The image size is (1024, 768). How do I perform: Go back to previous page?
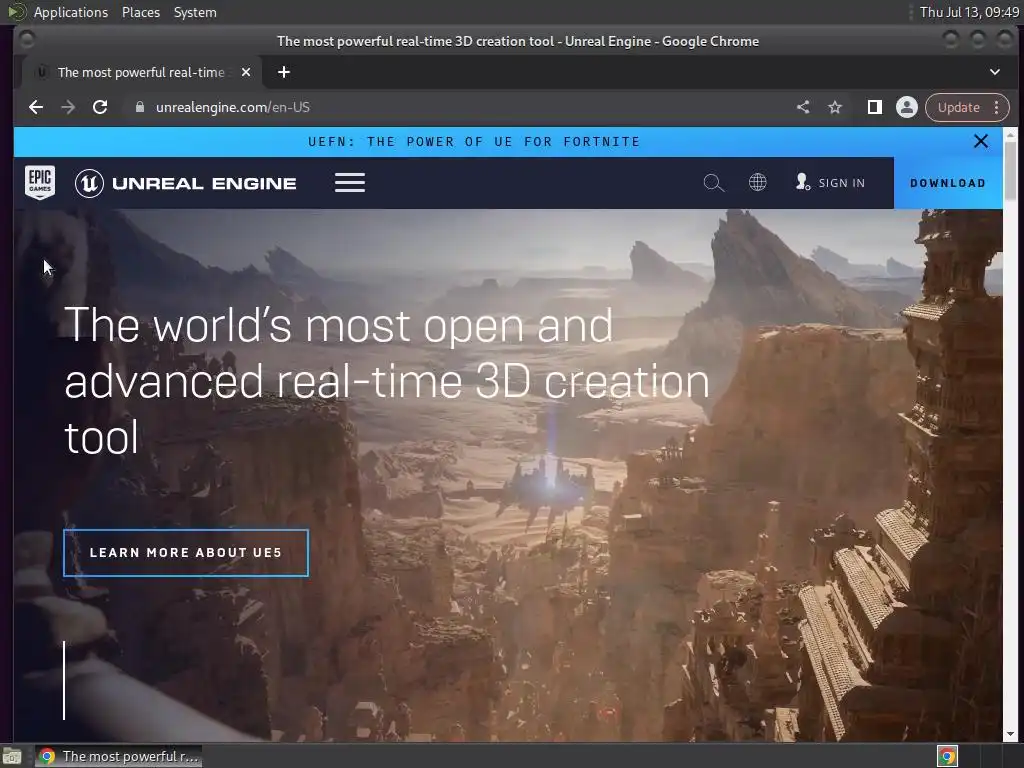(36, 107)
